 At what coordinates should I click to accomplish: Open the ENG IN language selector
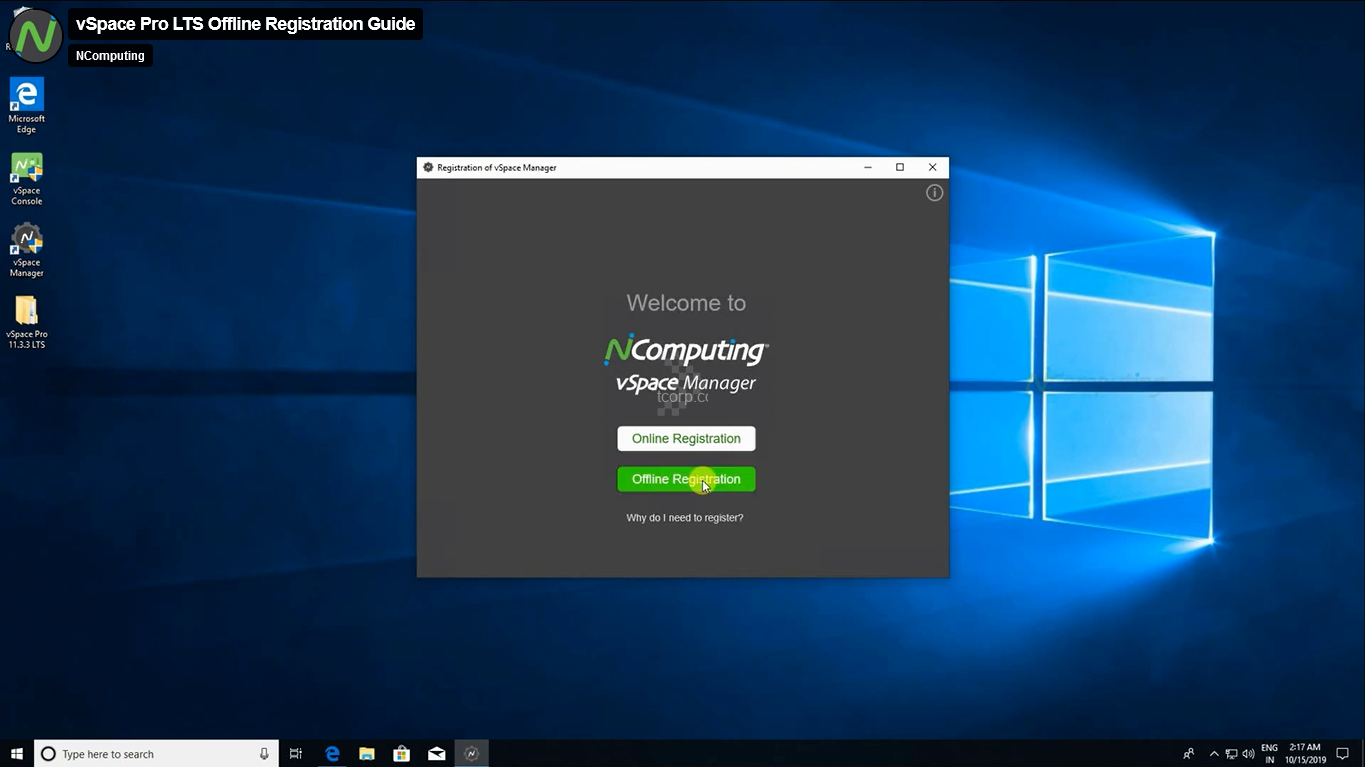point(1269,754)
